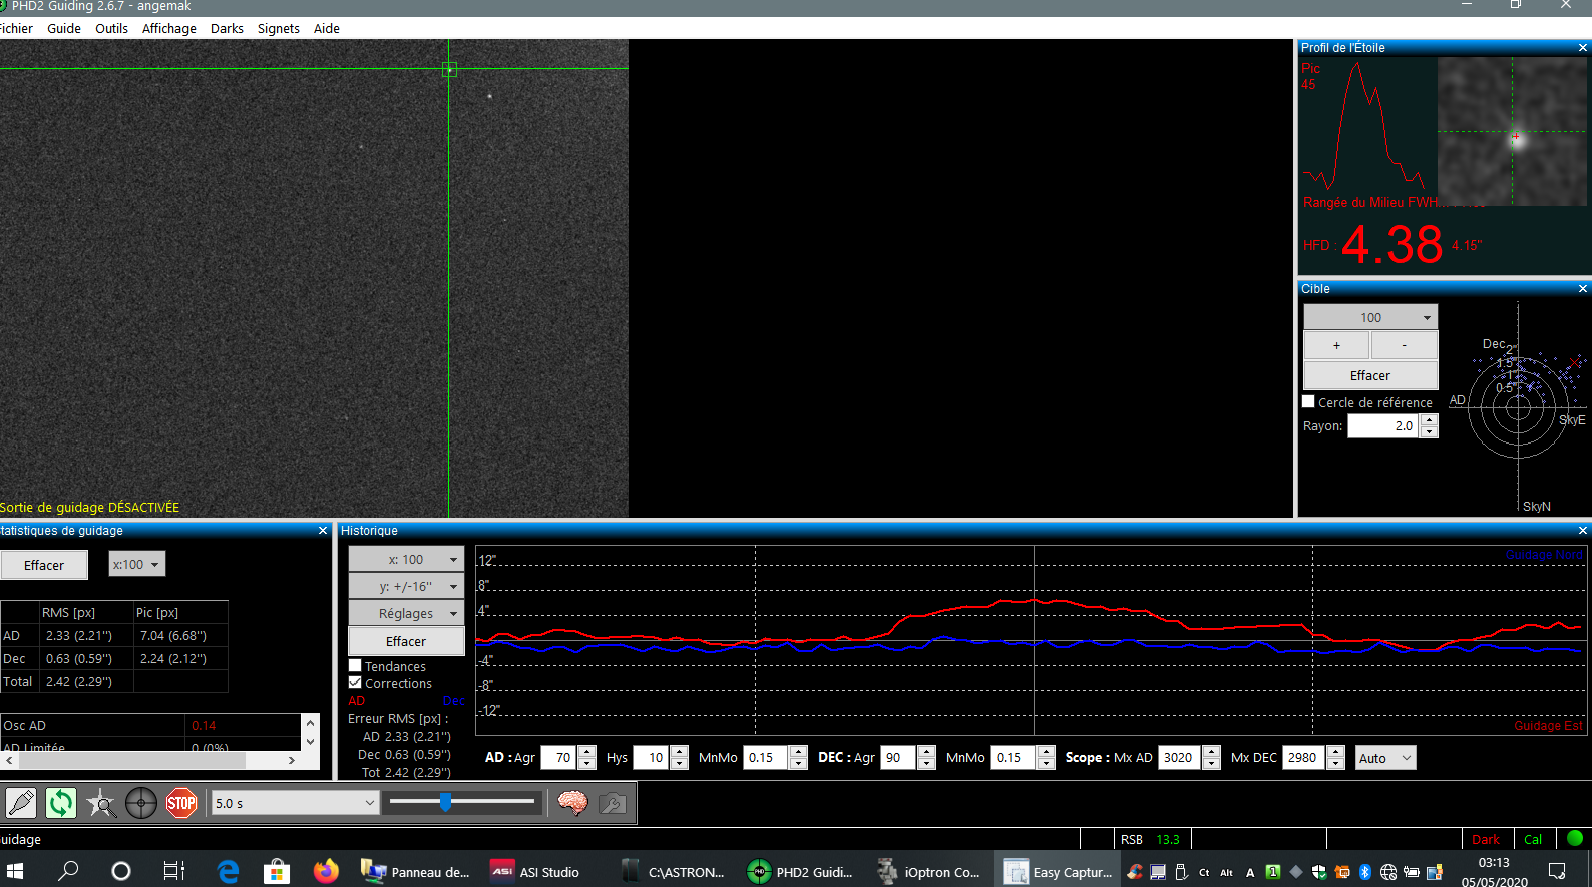Open the 5.0 s exposure dropdown
Screen dimensions: 1592x887
point(295,803)
